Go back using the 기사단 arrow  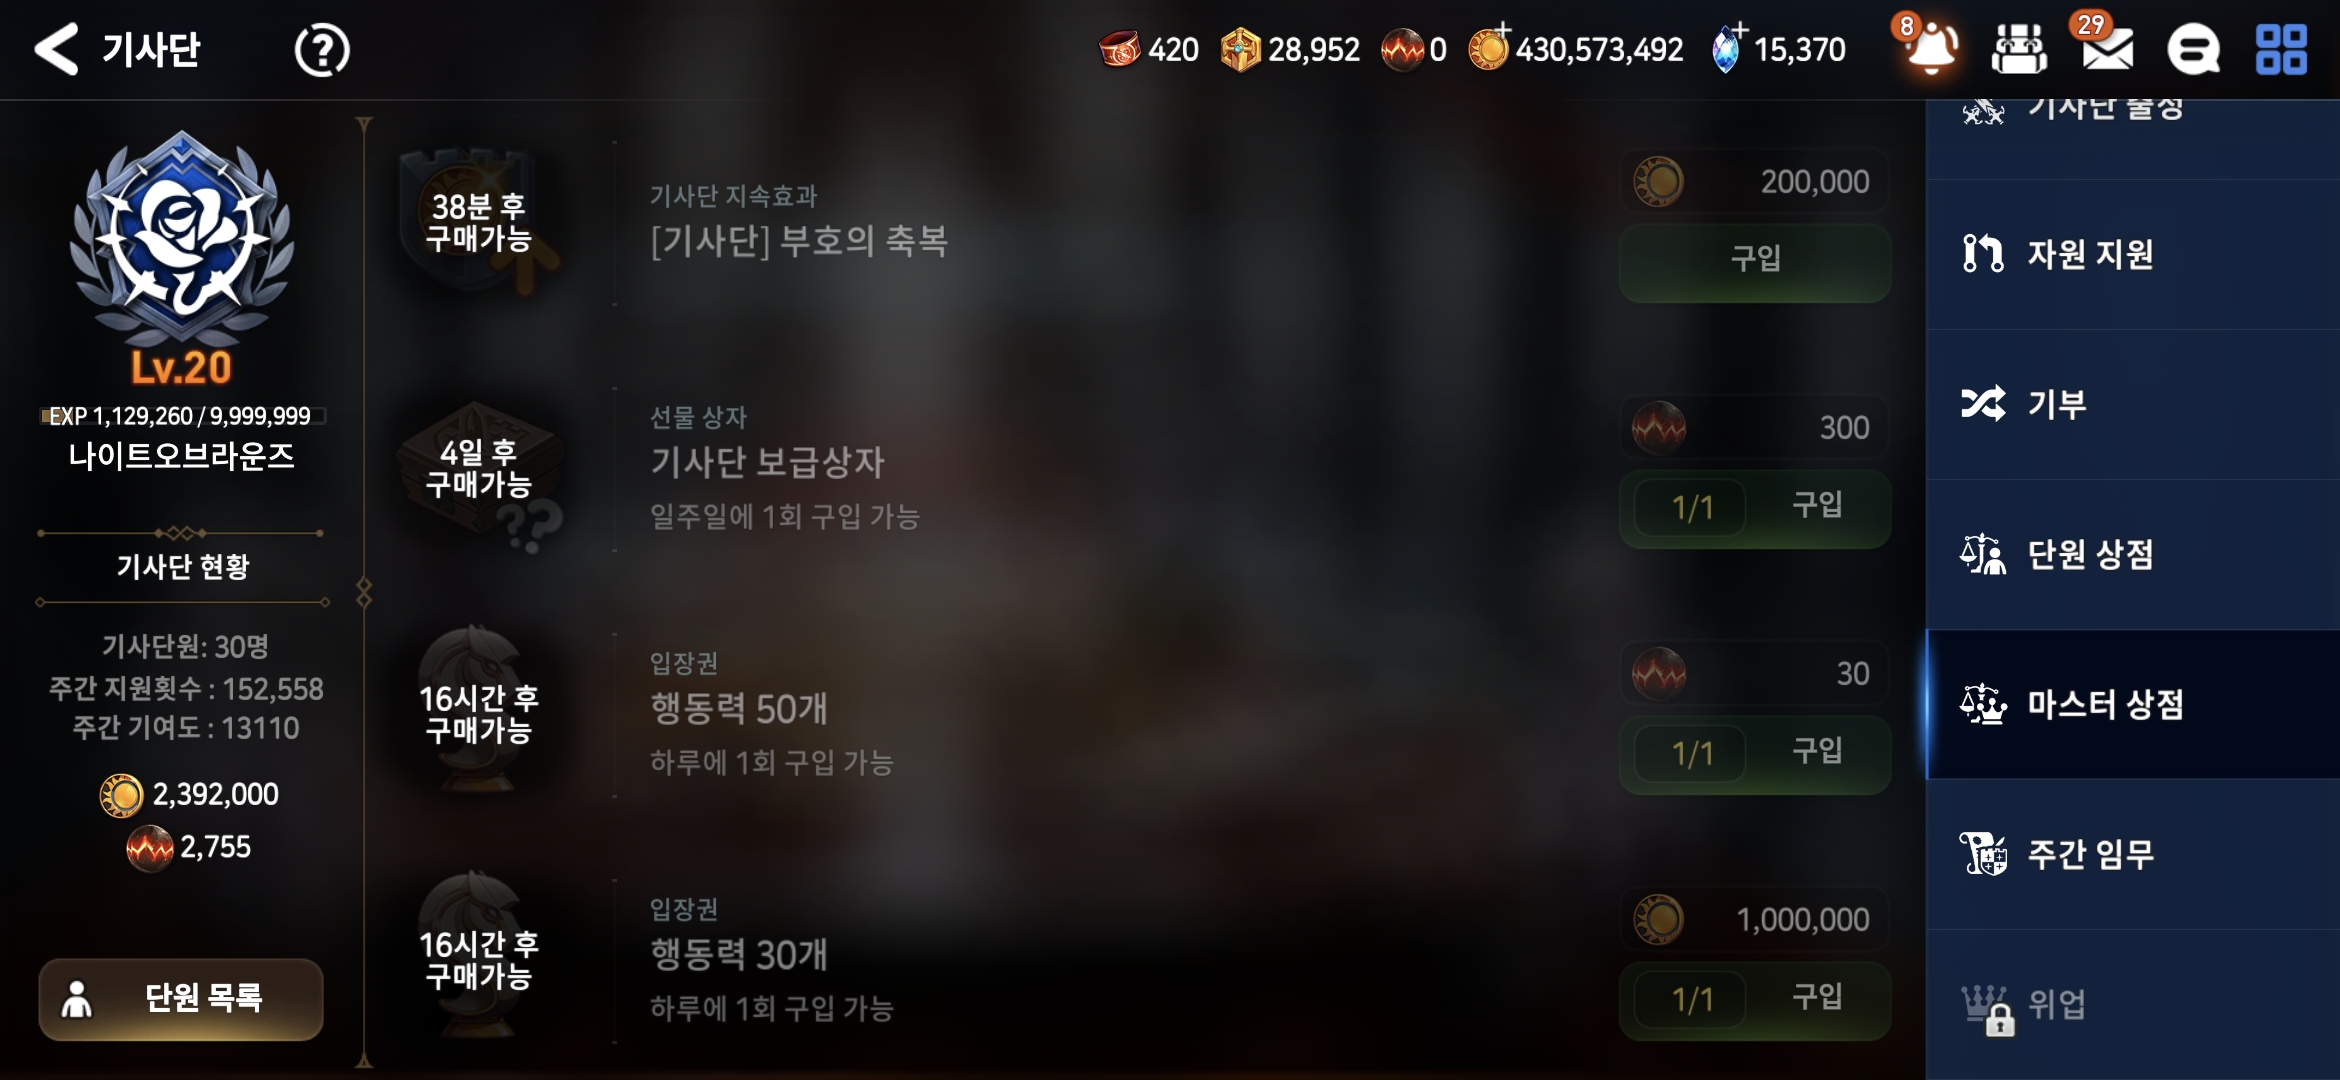pos(57,49)
